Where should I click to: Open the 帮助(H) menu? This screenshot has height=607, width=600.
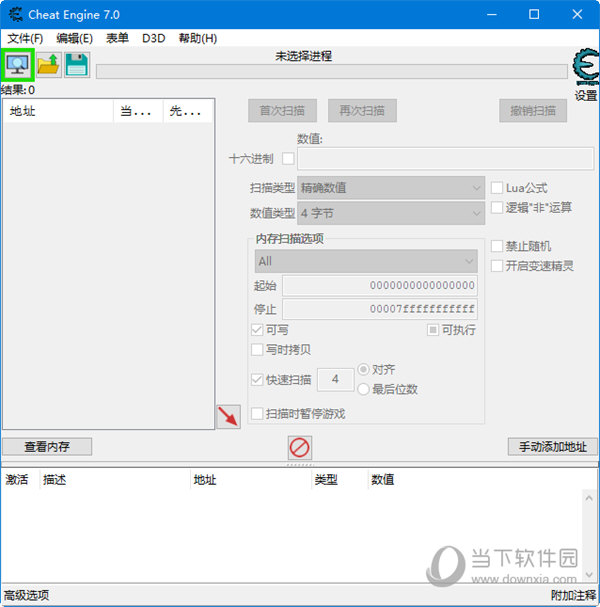point(198,38)
